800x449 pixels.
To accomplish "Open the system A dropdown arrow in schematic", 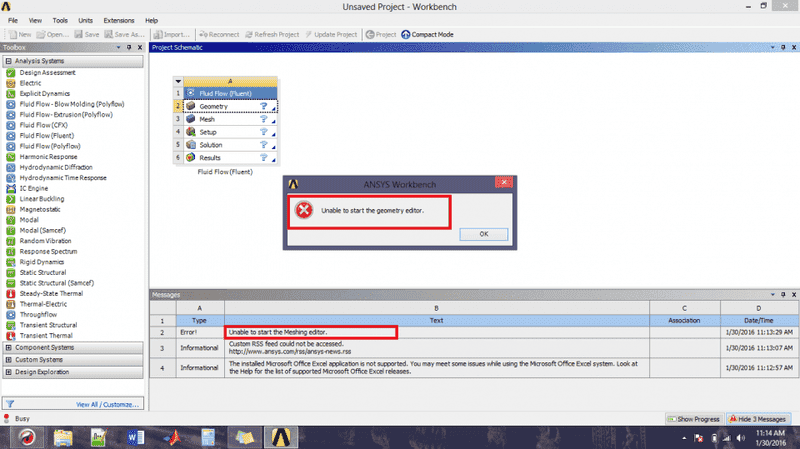I will (178, 82).
